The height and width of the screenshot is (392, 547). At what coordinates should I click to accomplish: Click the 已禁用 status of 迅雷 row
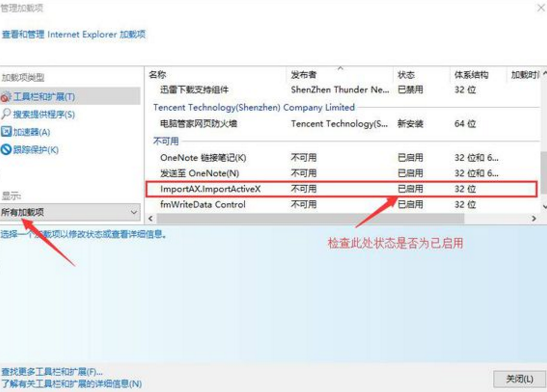coord(410,90)
